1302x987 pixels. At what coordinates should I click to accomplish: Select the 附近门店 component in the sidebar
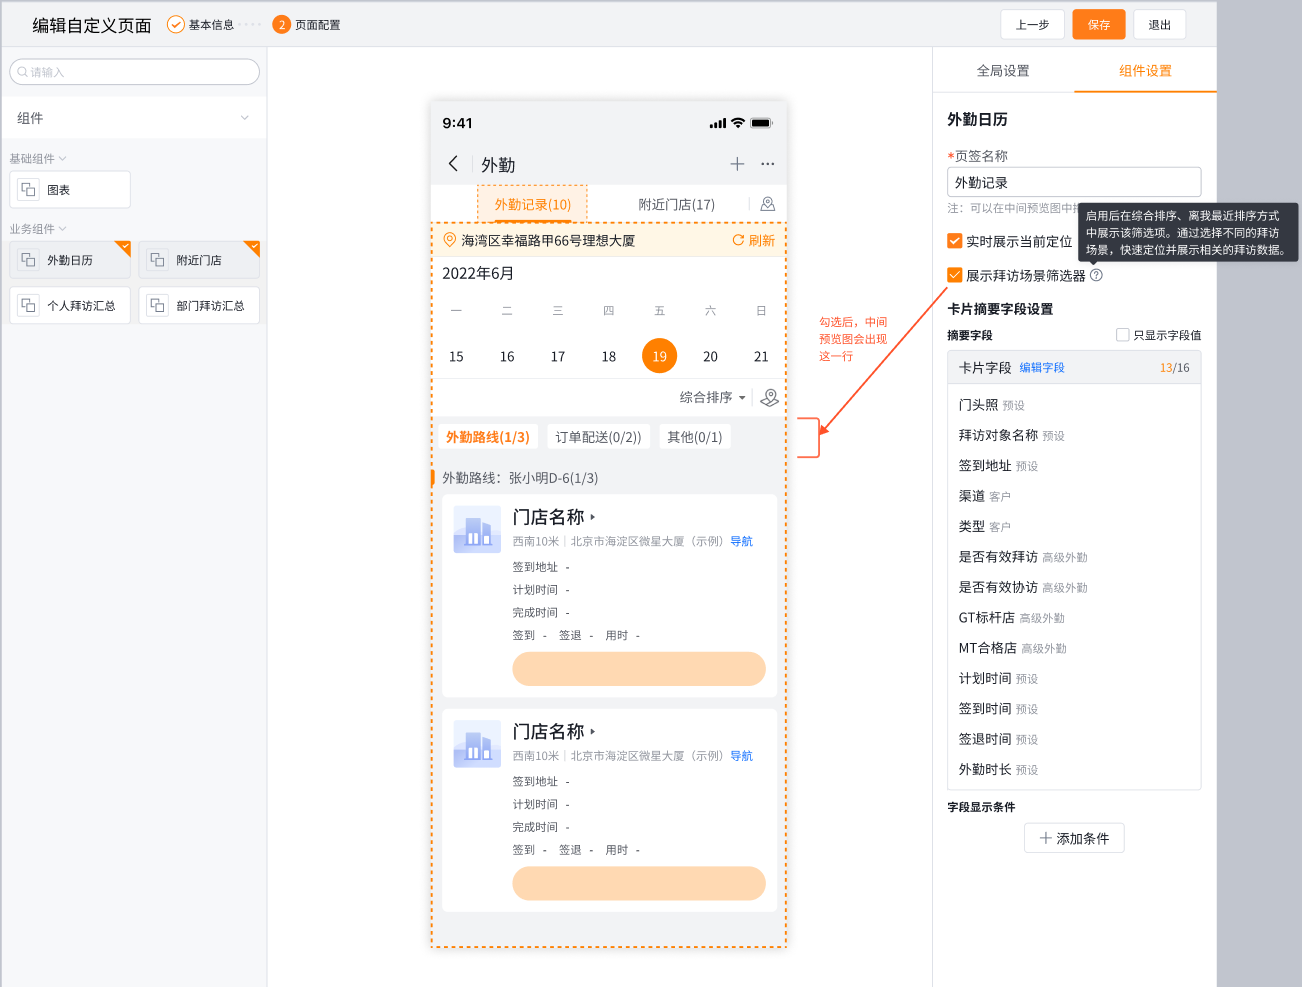coord(198,259)
